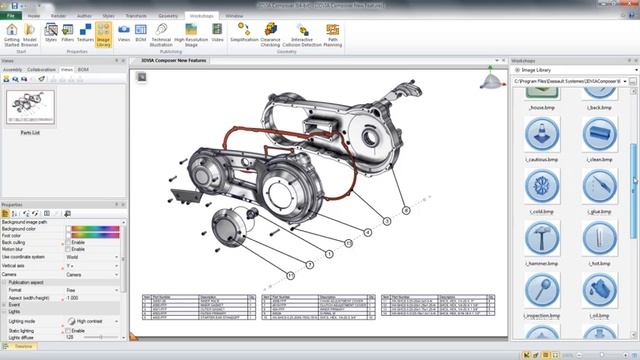Open the Textures workshop
Image resolution: width=640 pixels, height=360 pixels.
tap(85, 33)
